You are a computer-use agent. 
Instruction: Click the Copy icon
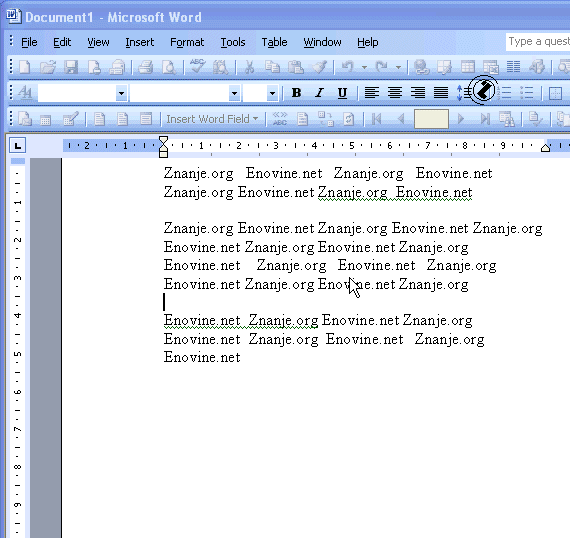click(x=272, y=67)
